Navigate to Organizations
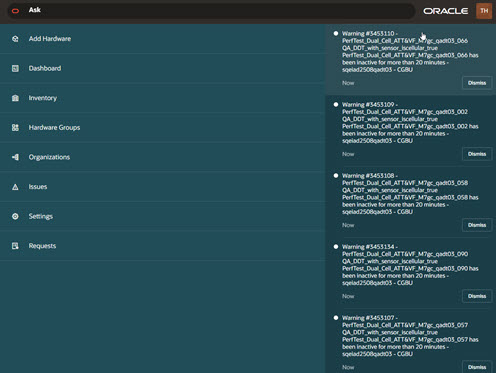Image resolution: width=496 pixels, height=373 pixels. coord(162,157)
